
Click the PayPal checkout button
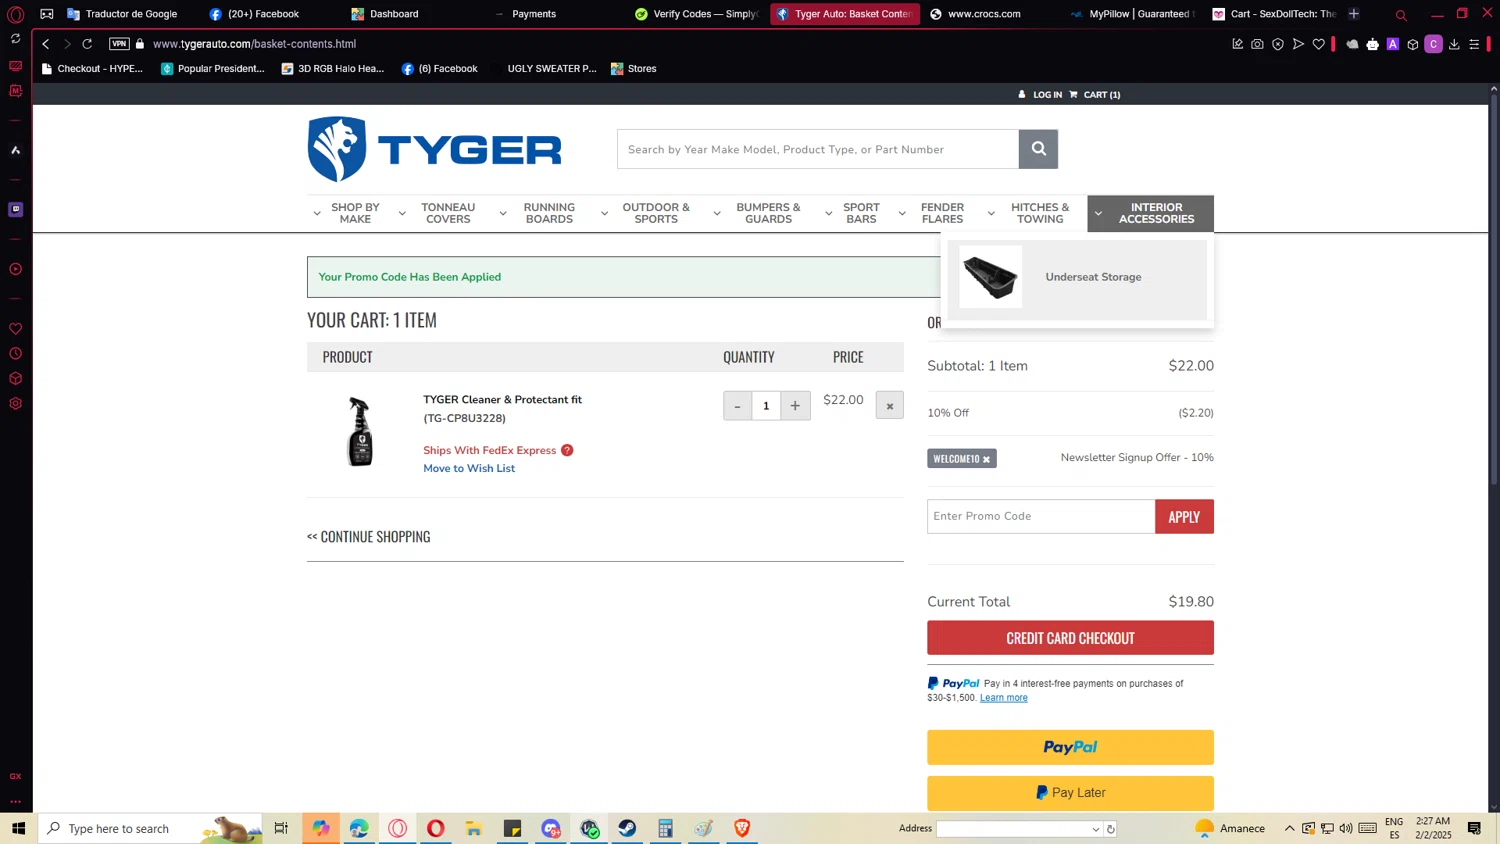[1070, 747]
